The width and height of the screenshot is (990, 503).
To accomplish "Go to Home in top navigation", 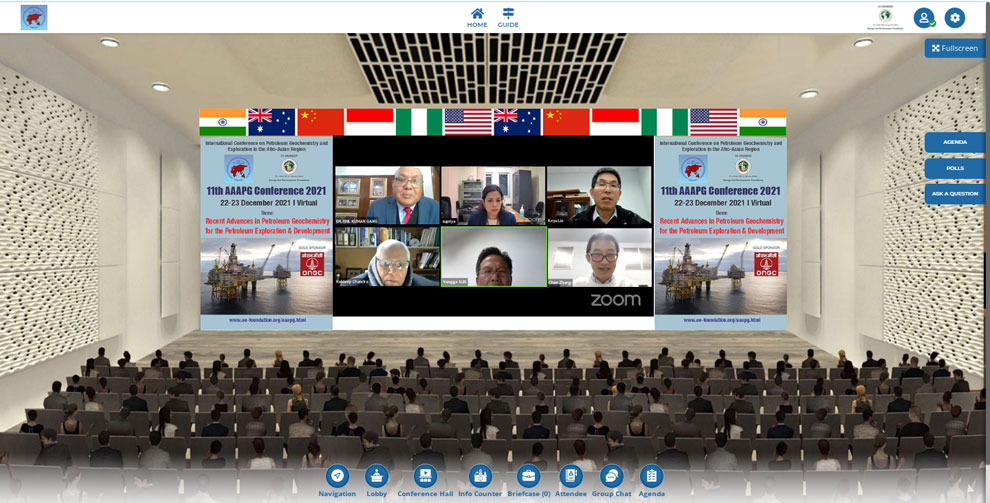I will click(x=477, y=18).
